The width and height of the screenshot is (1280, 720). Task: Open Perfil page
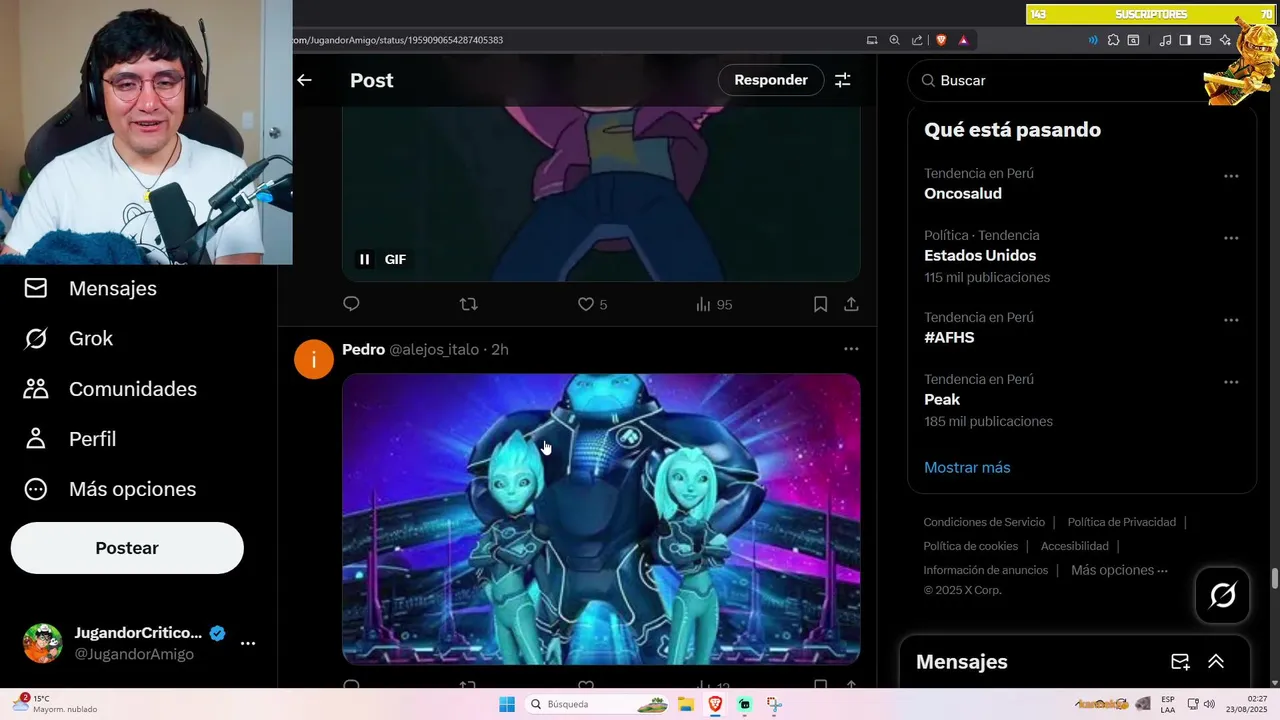click(x=70, y=439)
